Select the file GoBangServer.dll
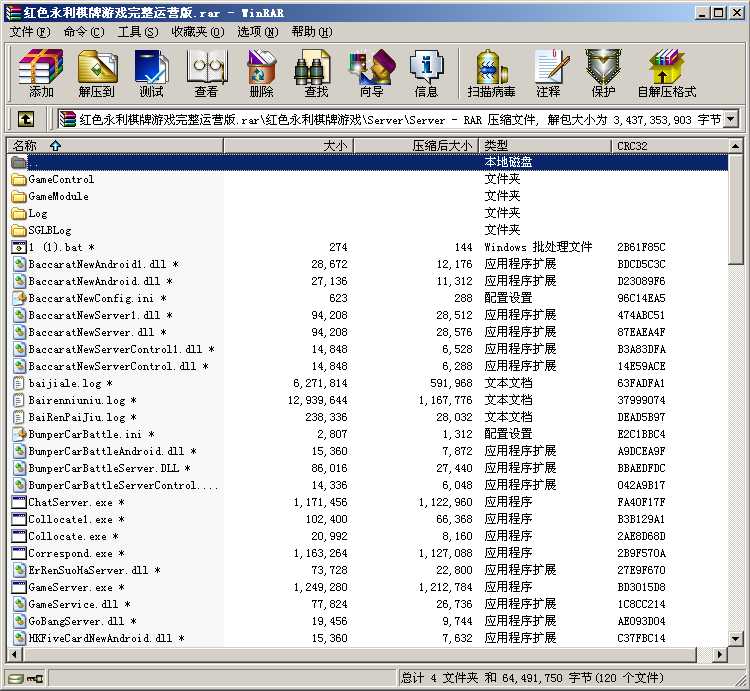This screenshot has height=691, width=750. point(82,621)
